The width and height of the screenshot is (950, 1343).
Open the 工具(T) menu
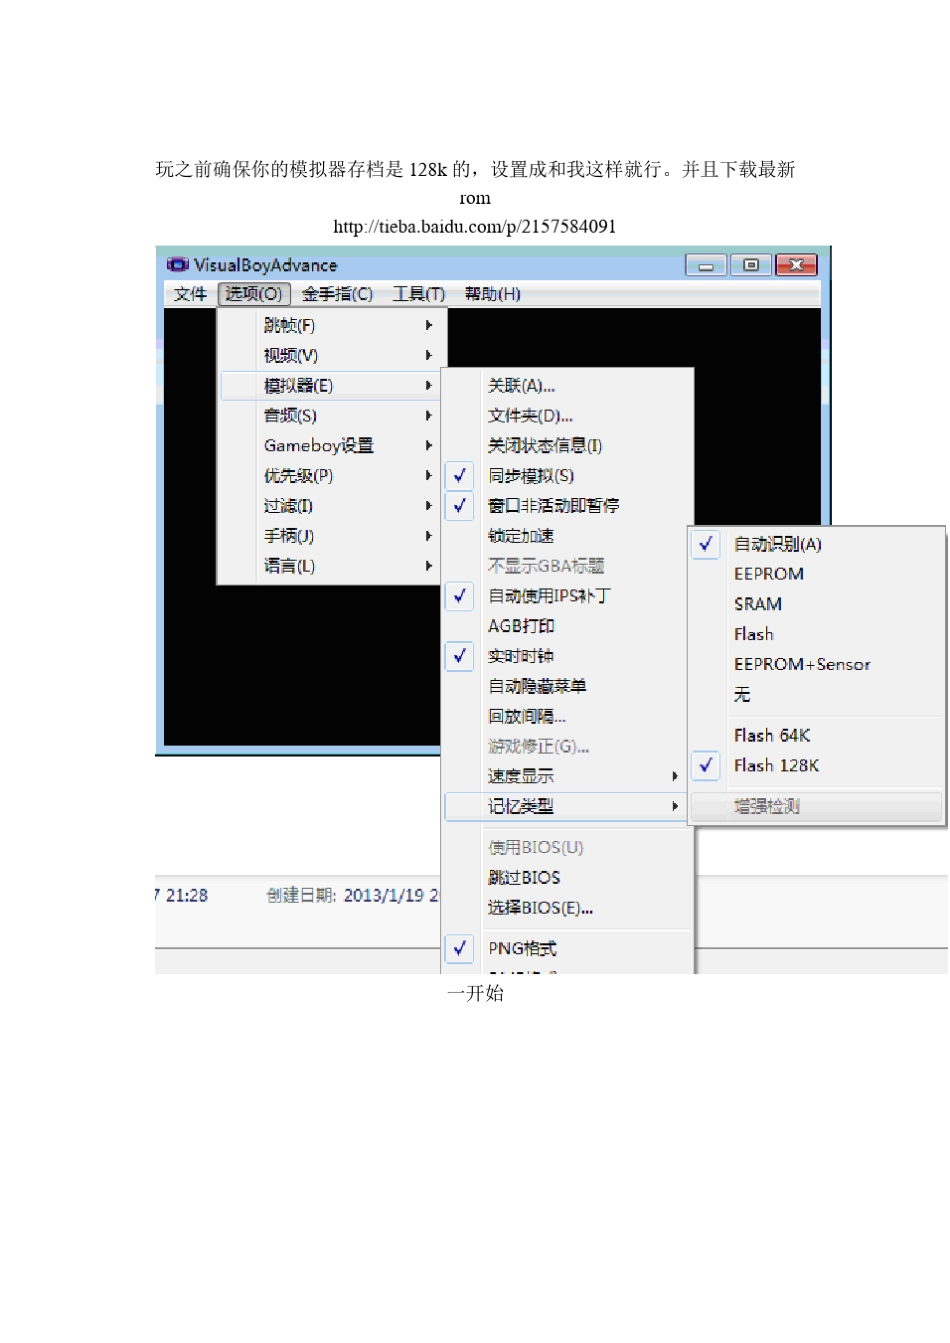pyautogui.click(x=418, y=294)
